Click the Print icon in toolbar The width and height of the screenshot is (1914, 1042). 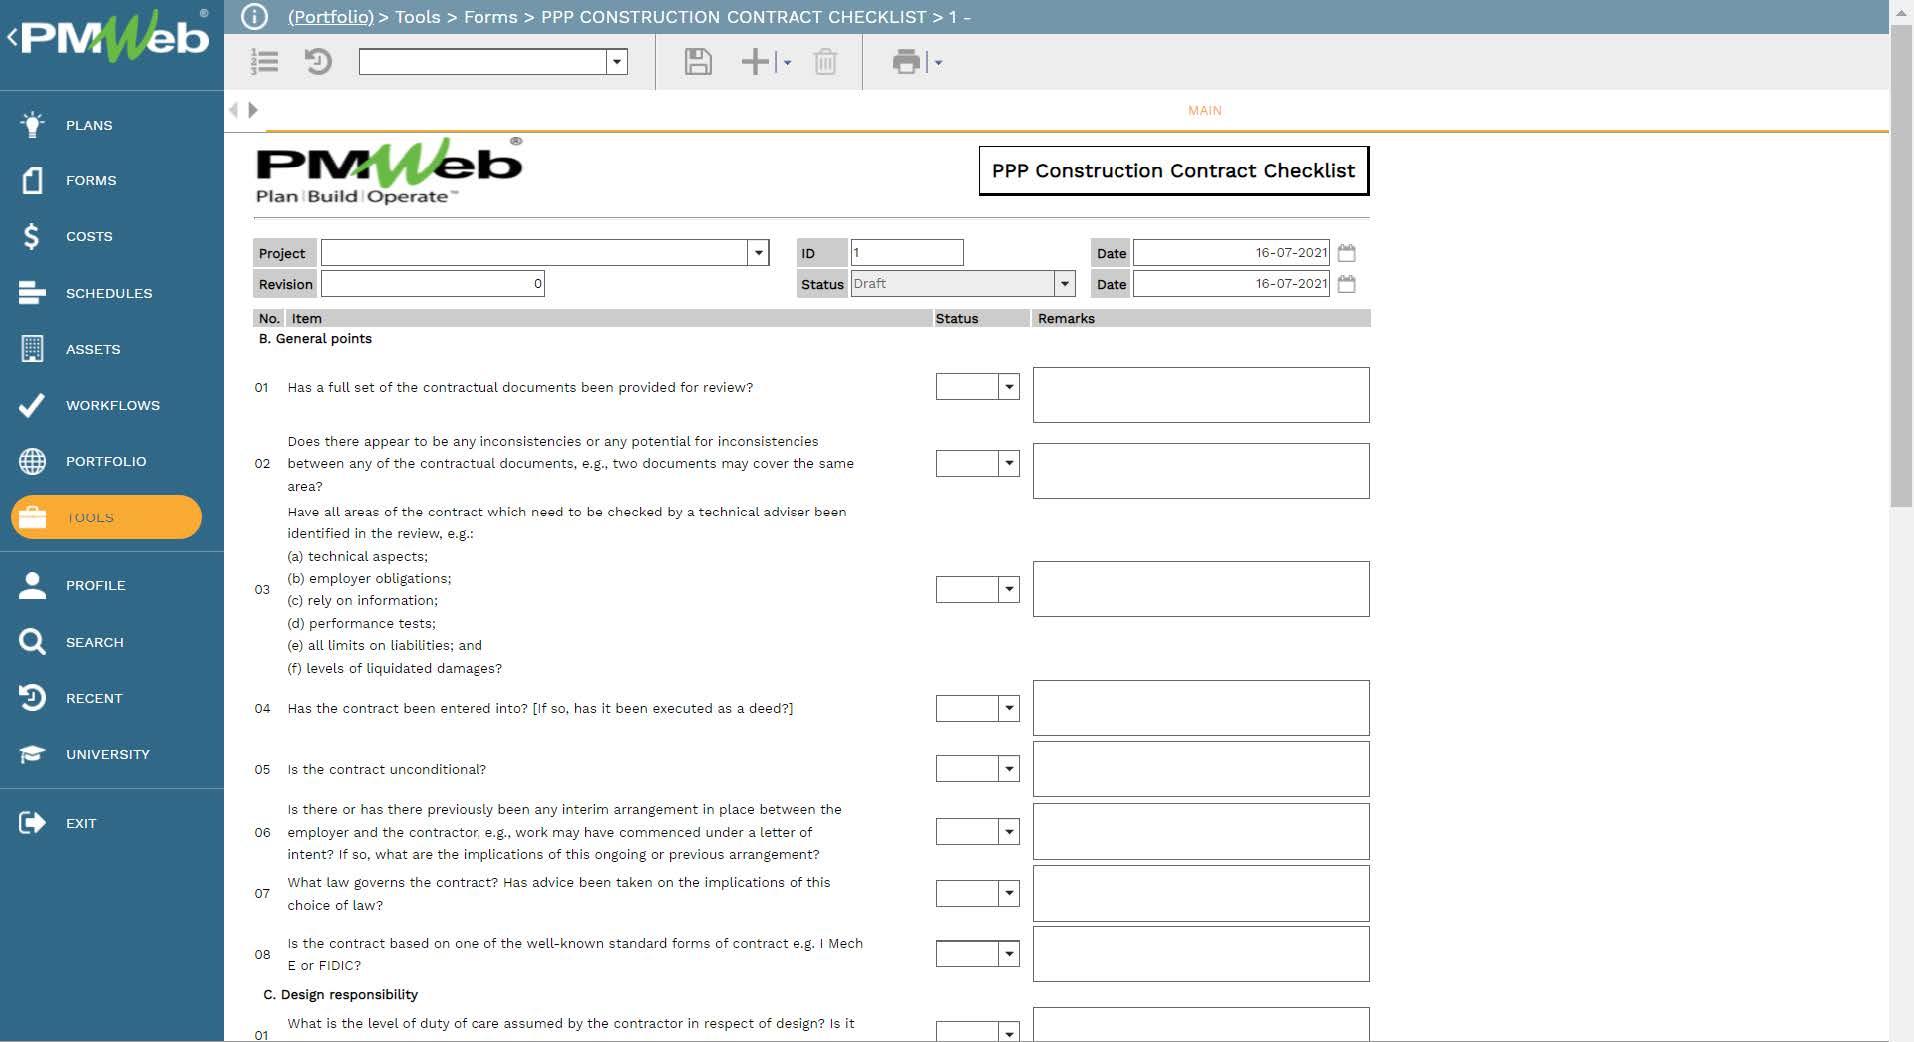coord(906,62)
